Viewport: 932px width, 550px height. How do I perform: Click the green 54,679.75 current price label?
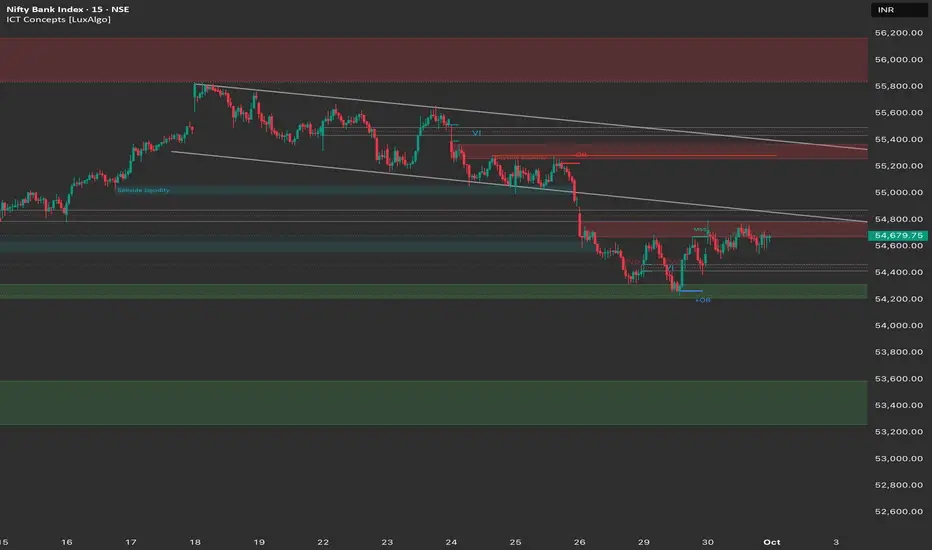(897, 235)
